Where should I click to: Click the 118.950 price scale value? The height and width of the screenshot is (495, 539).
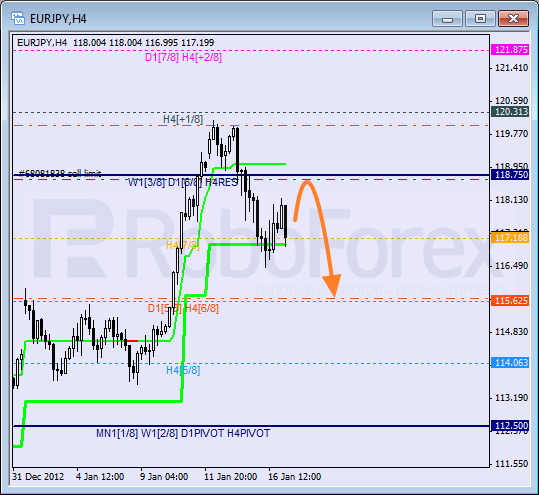point(511,166)
